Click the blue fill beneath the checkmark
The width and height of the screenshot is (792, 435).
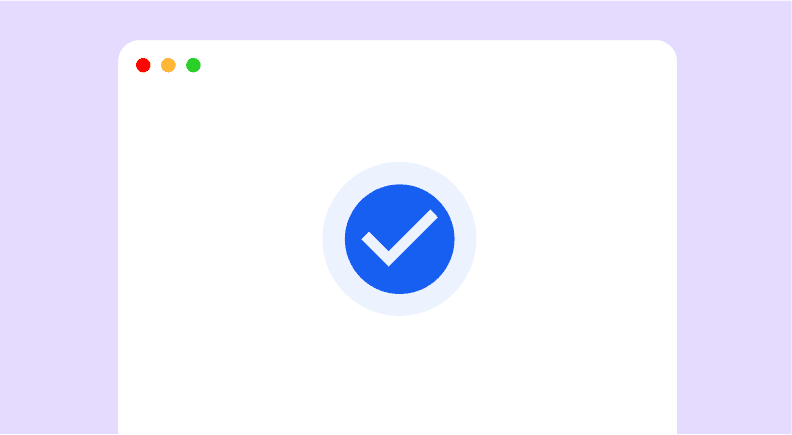(x=400, y=280)
